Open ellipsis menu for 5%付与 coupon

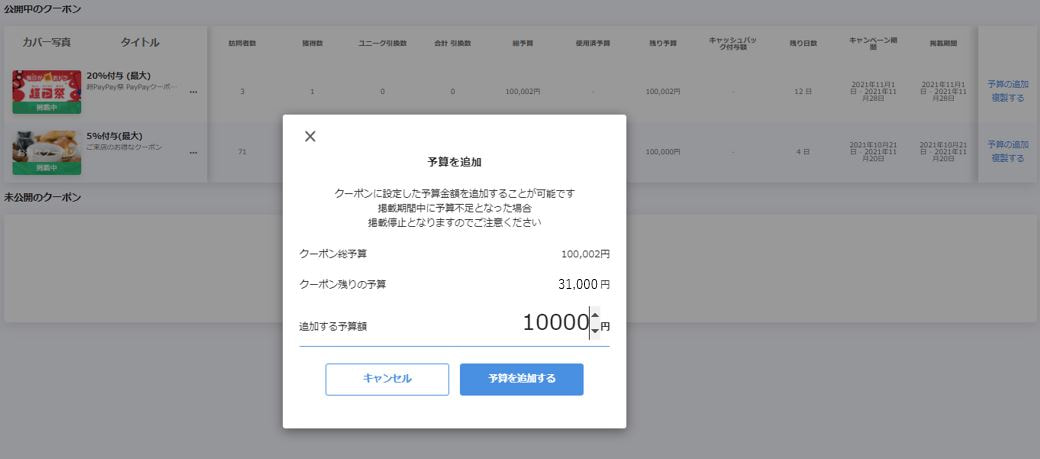coord(193,152)
